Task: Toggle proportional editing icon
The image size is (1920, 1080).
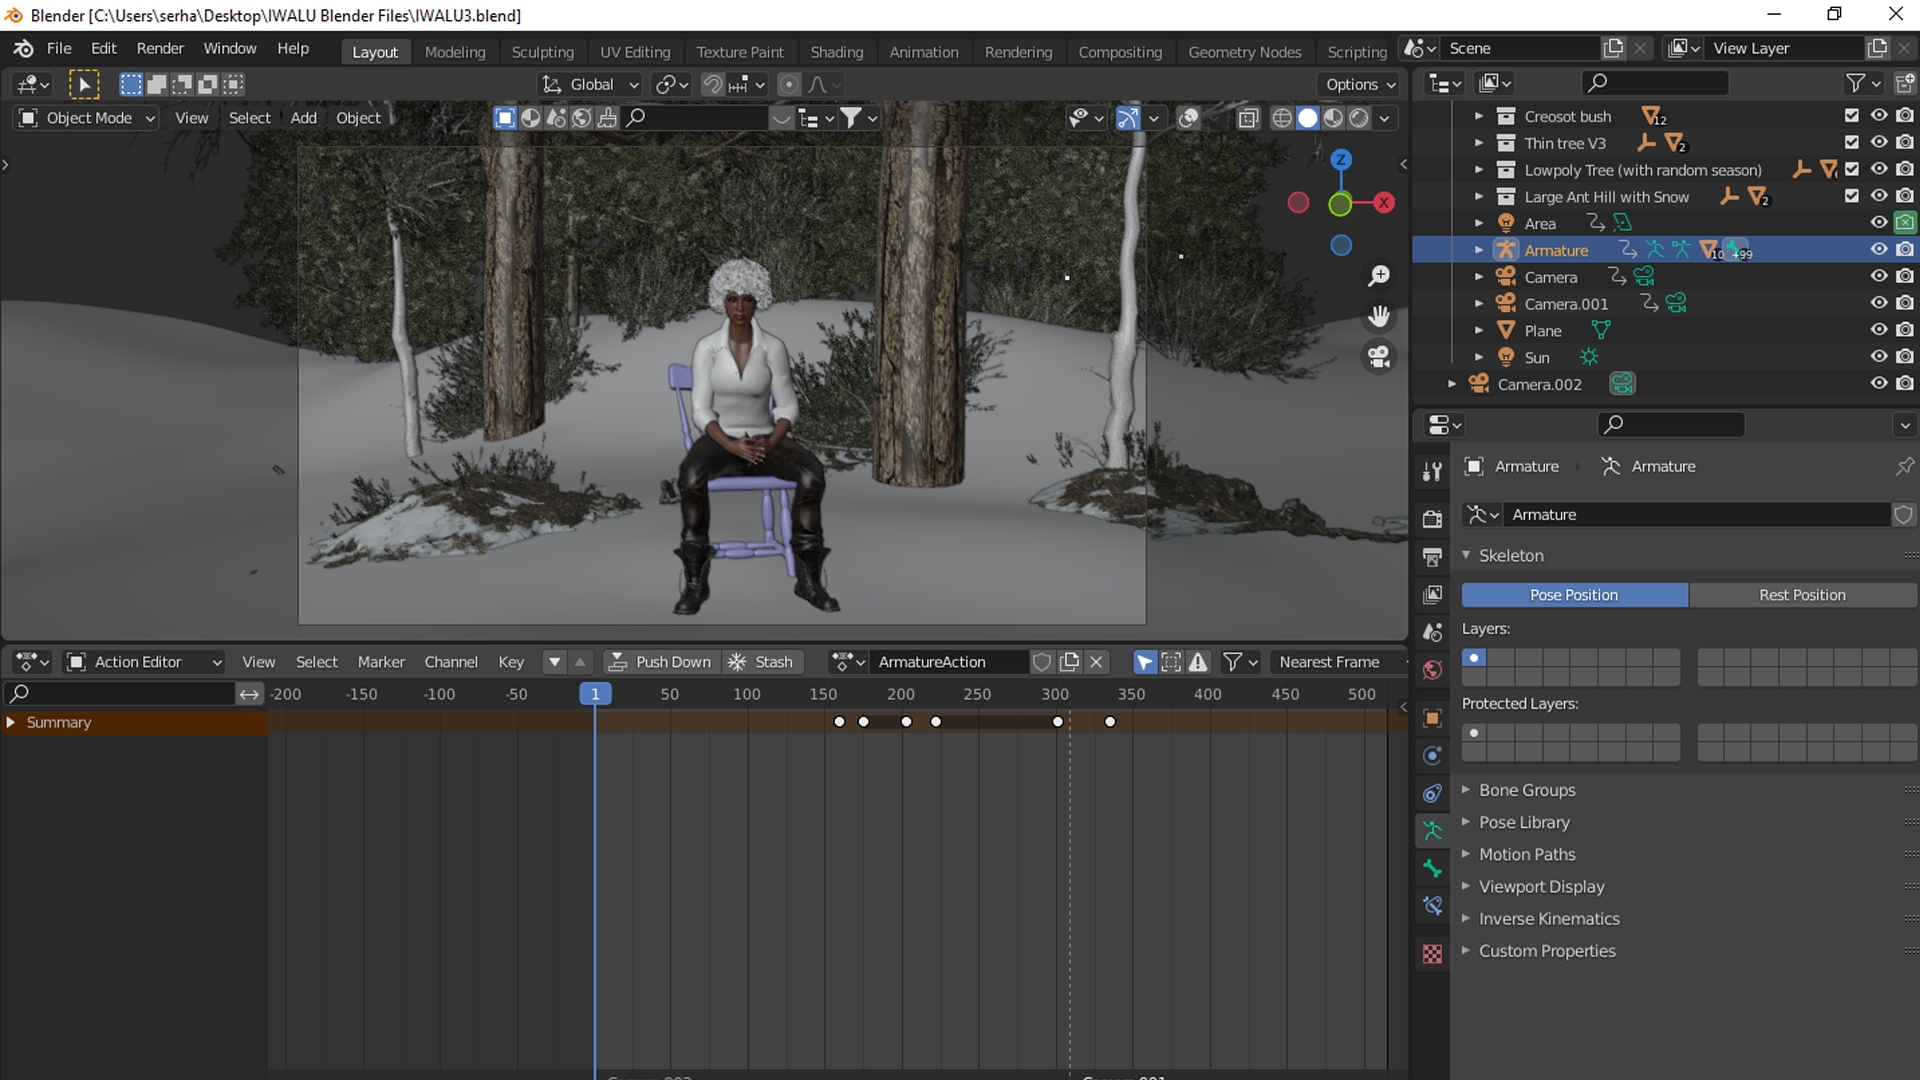Action: (789, 85)
